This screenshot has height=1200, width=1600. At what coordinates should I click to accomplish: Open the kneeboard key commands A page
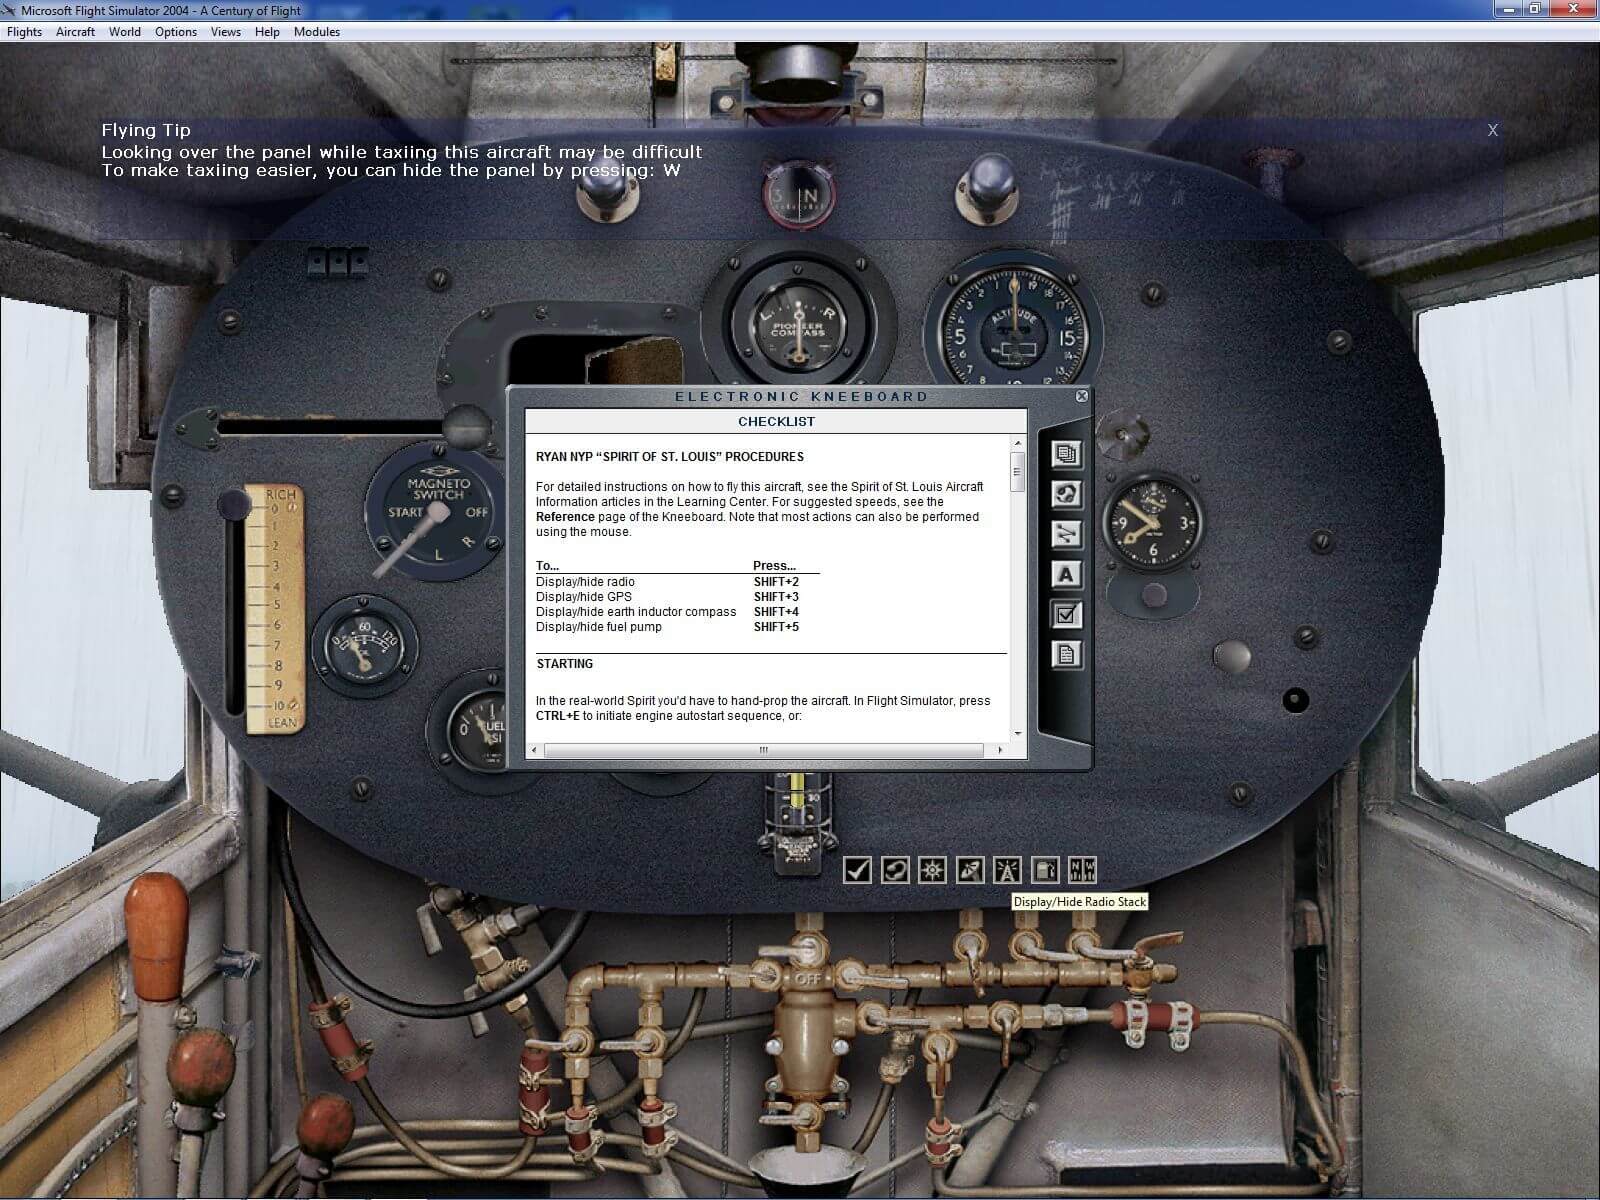1066,575
